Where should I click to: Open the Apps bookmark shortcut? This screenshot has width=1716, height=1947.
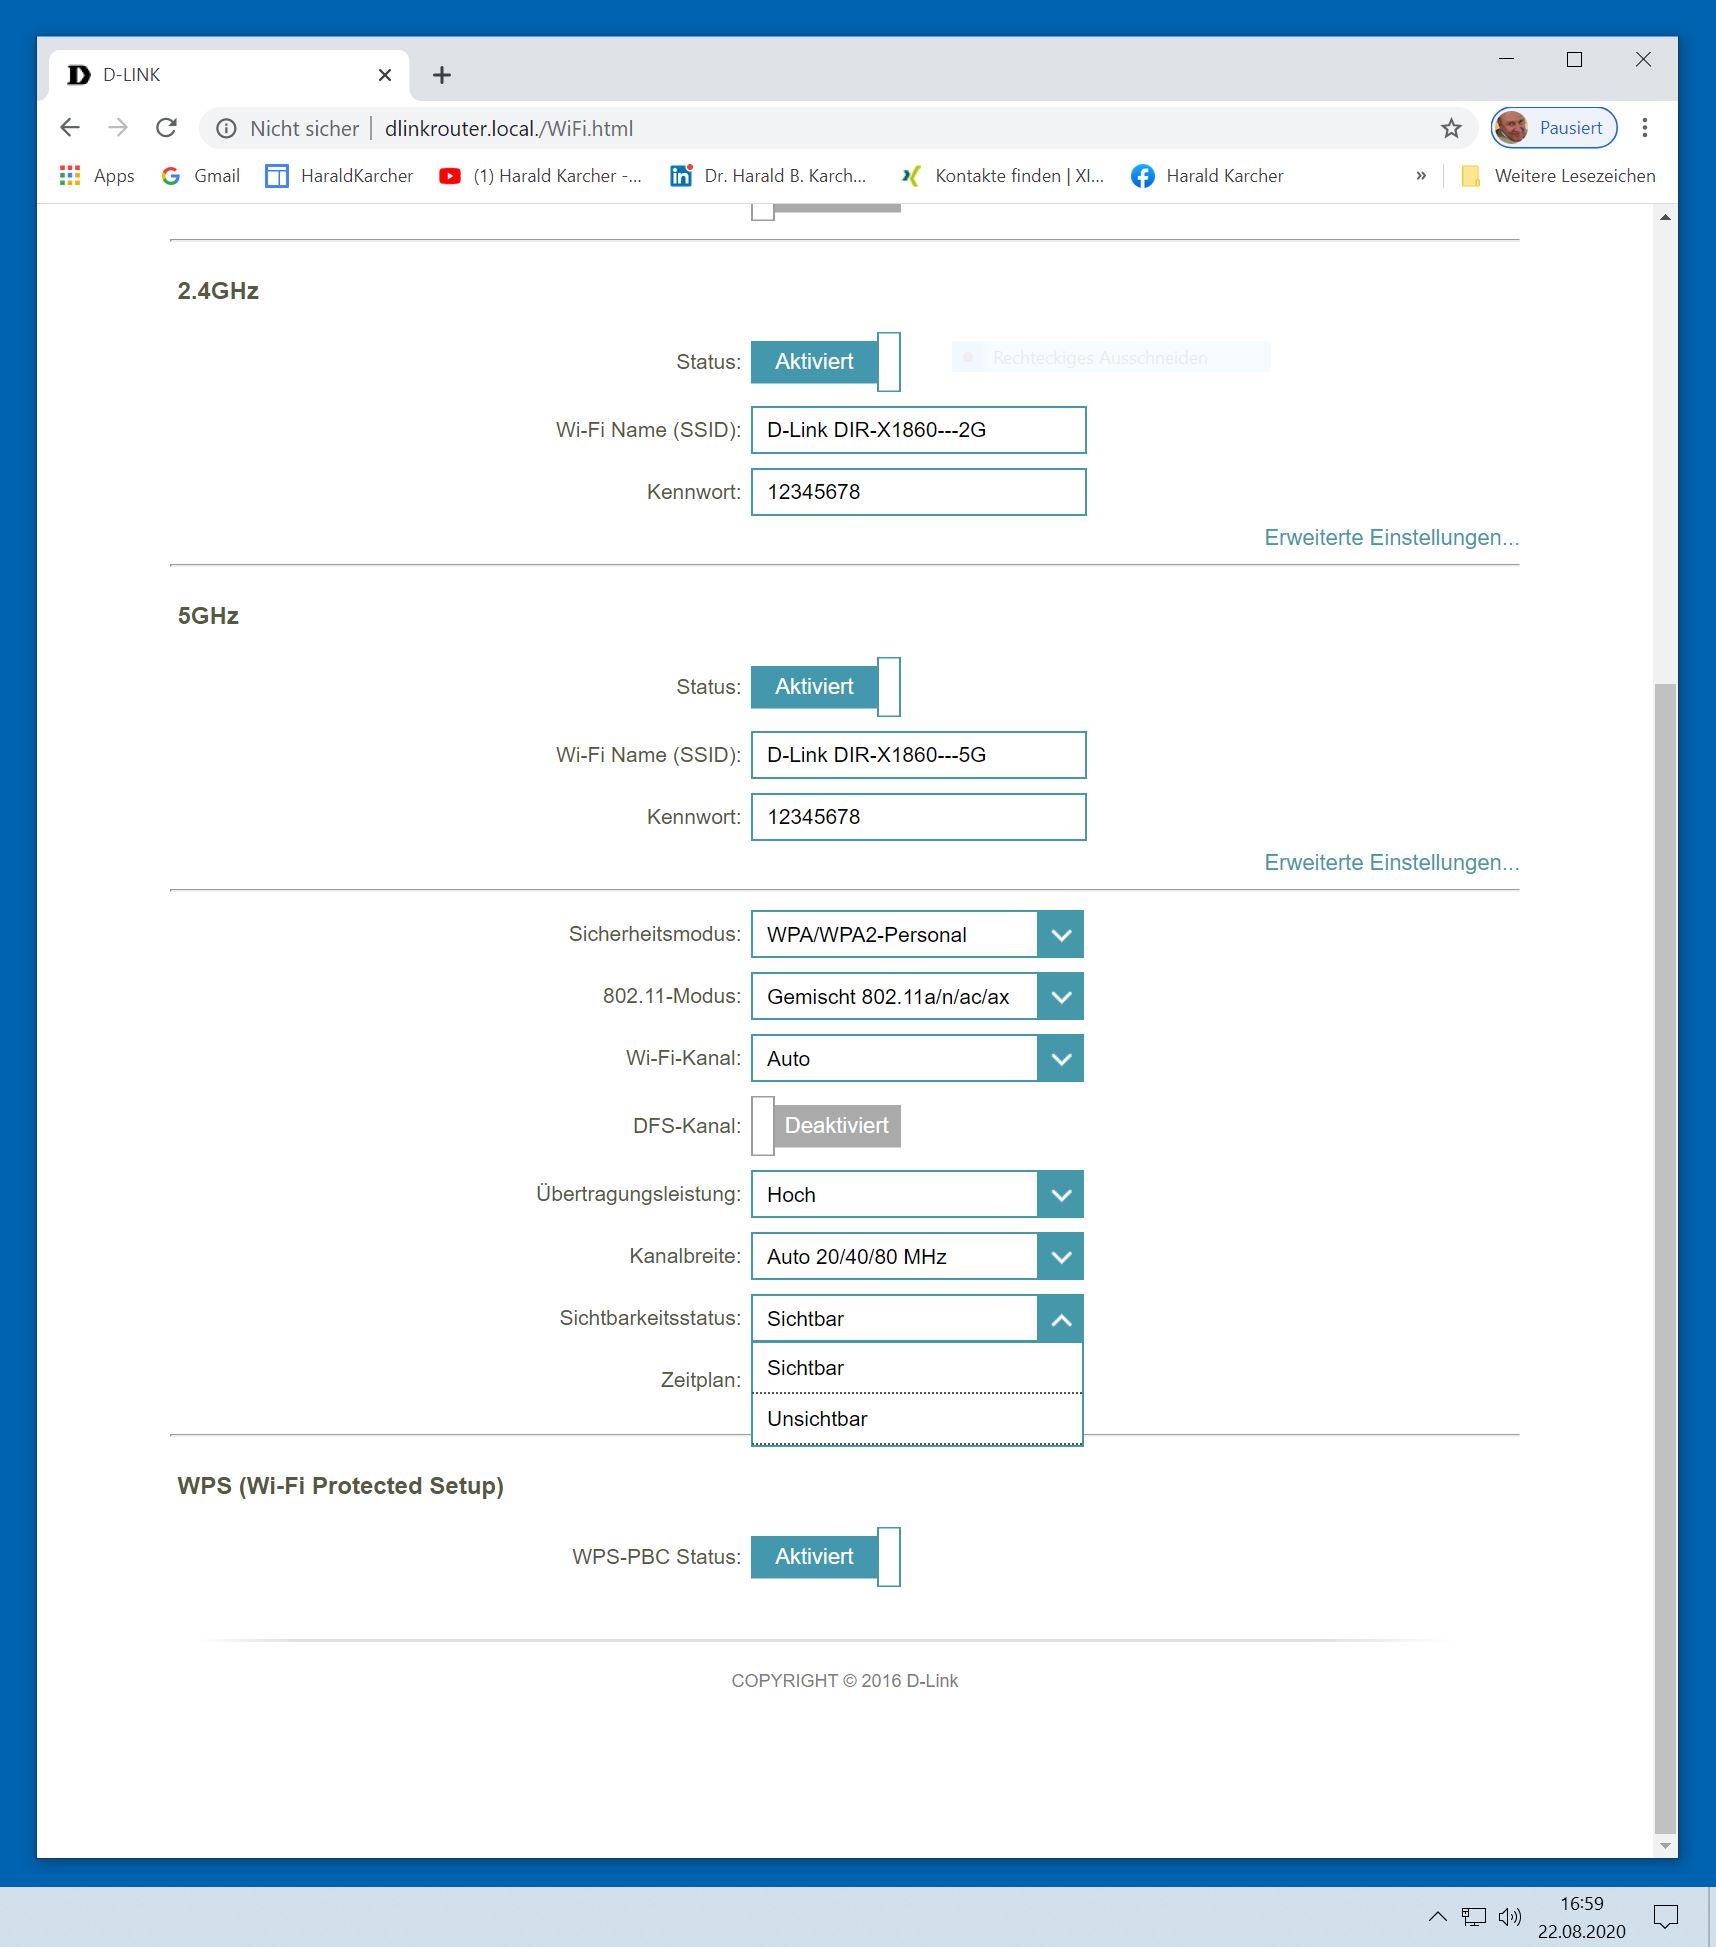click(97, 176)
